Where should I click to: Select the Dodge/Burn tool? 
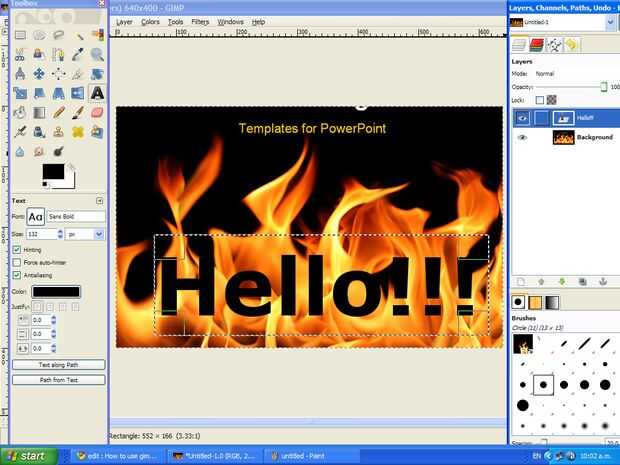pos(59,151)
